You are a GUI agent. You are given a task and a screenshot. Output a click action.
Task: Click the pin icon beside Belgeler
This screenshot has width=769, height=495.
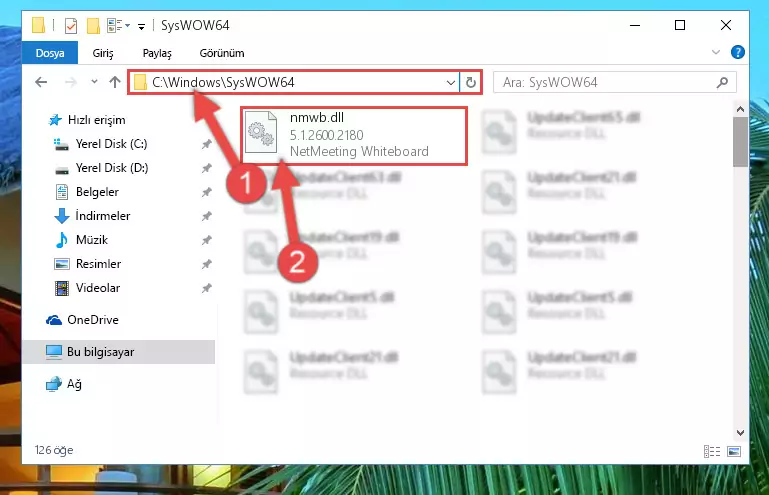click(206, 192)
